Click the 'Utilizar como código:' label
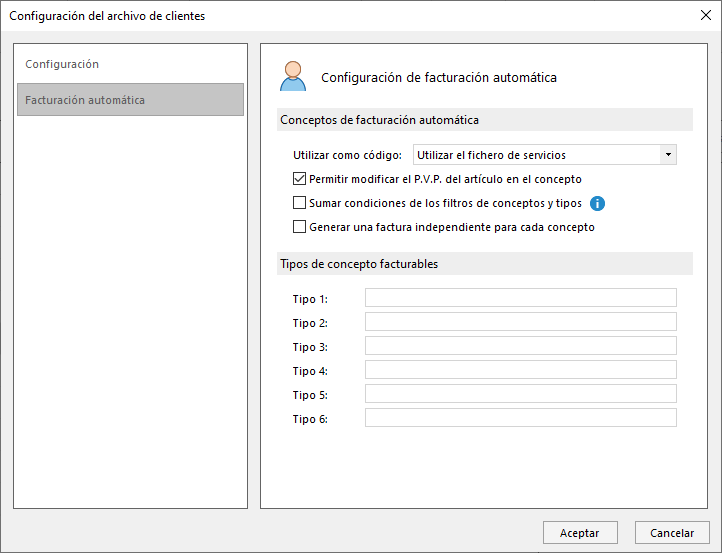This screenshot has width=722, height=553. [x=347, y=155]
